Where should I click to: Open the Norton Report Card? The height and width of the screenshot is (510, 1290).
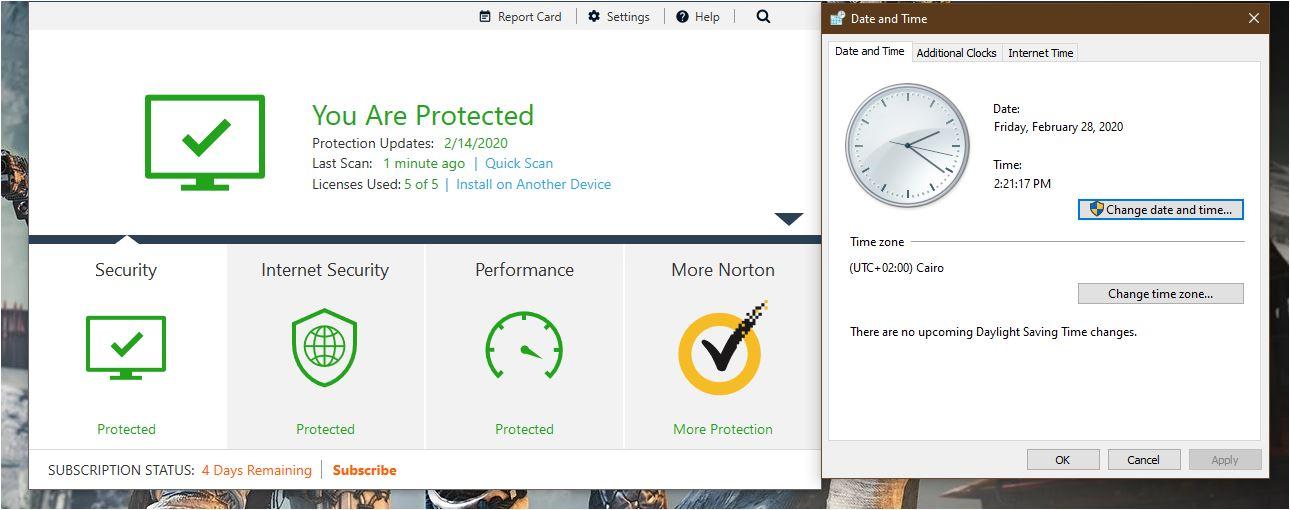[520, 16]
